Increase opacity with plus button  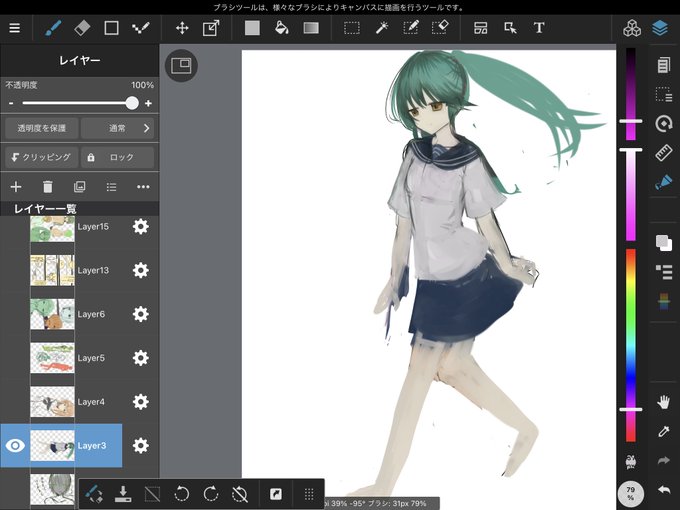[x=148, y=103]
